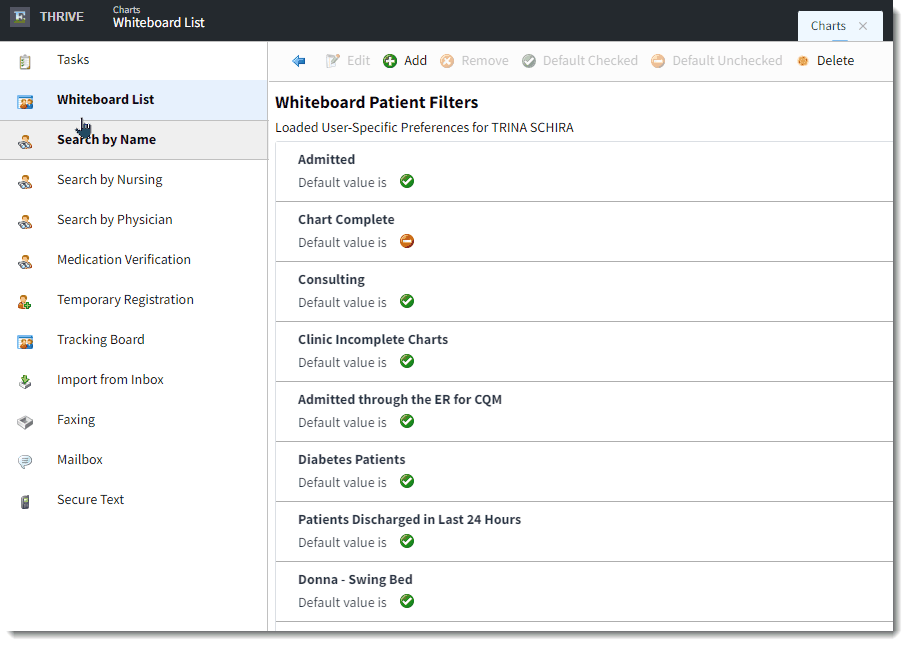The image size is (908, 646).
Task: Click the Remove button label
Action: pyautogui.click(x=485, y=61)
